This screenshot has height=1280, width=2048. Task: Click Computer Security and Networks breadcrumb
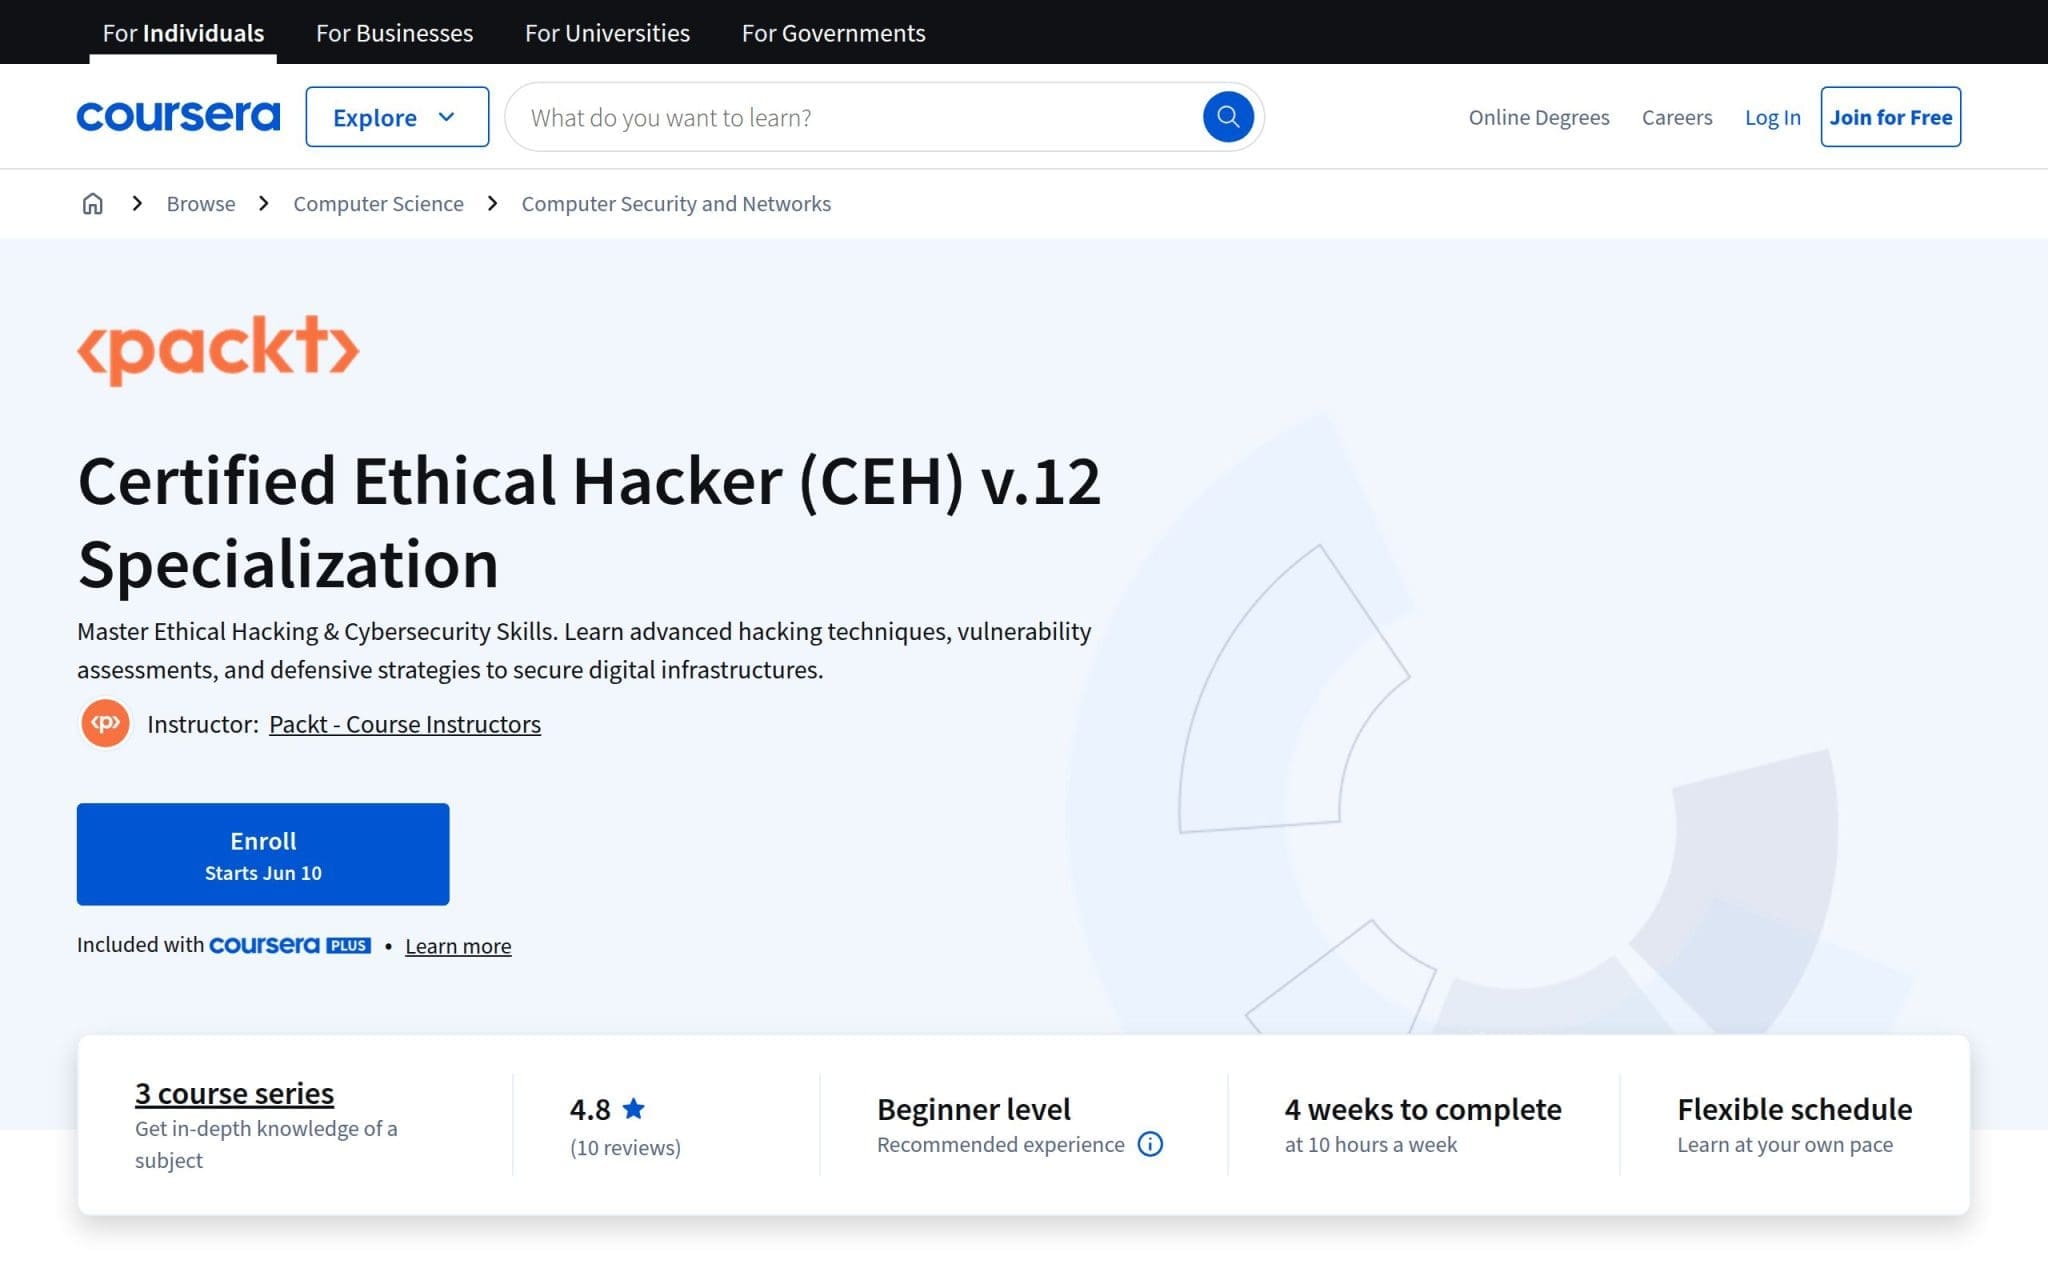[676, 204]
